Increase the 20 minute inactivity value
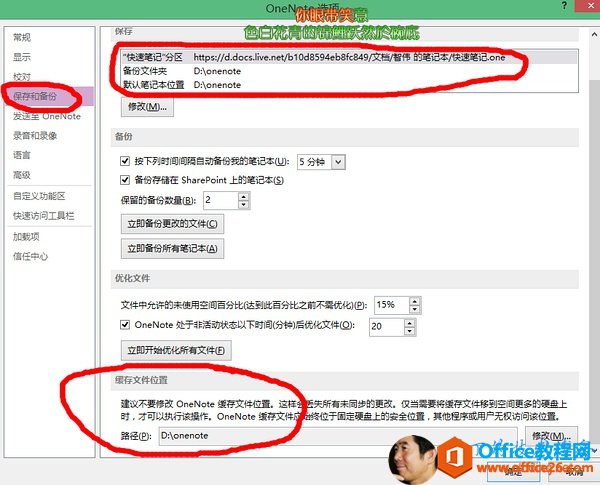The height and width of the screenshot is (485, 600). tap(409, 323)
